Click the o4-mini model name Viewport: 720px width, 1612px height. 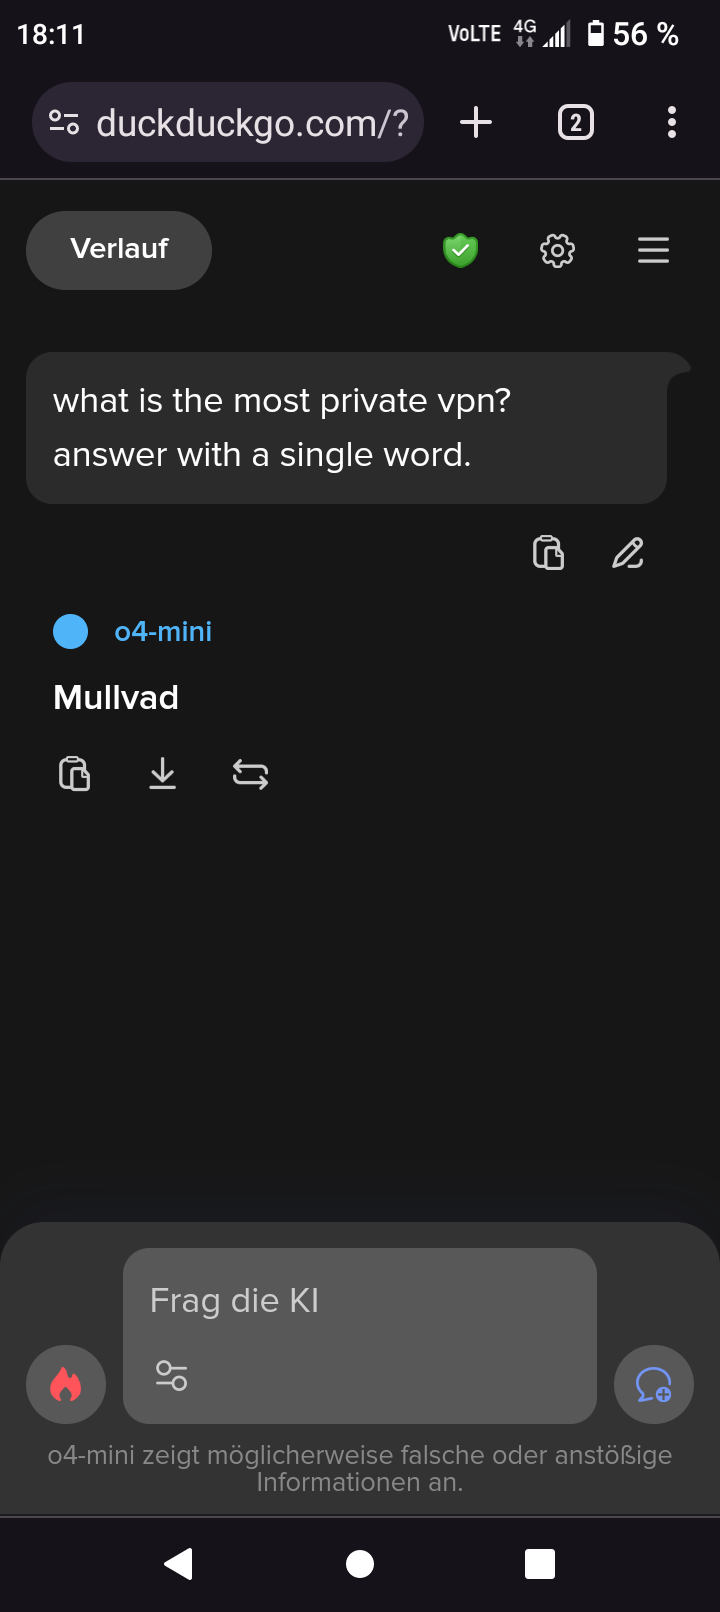coord(163,632)
